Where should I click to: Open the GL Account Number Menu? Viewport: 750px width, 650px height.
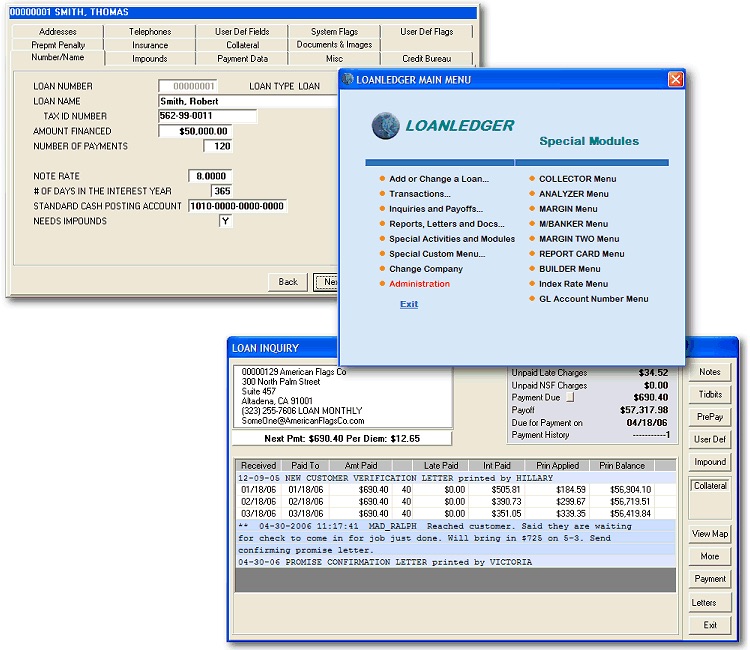click(594, 299)
